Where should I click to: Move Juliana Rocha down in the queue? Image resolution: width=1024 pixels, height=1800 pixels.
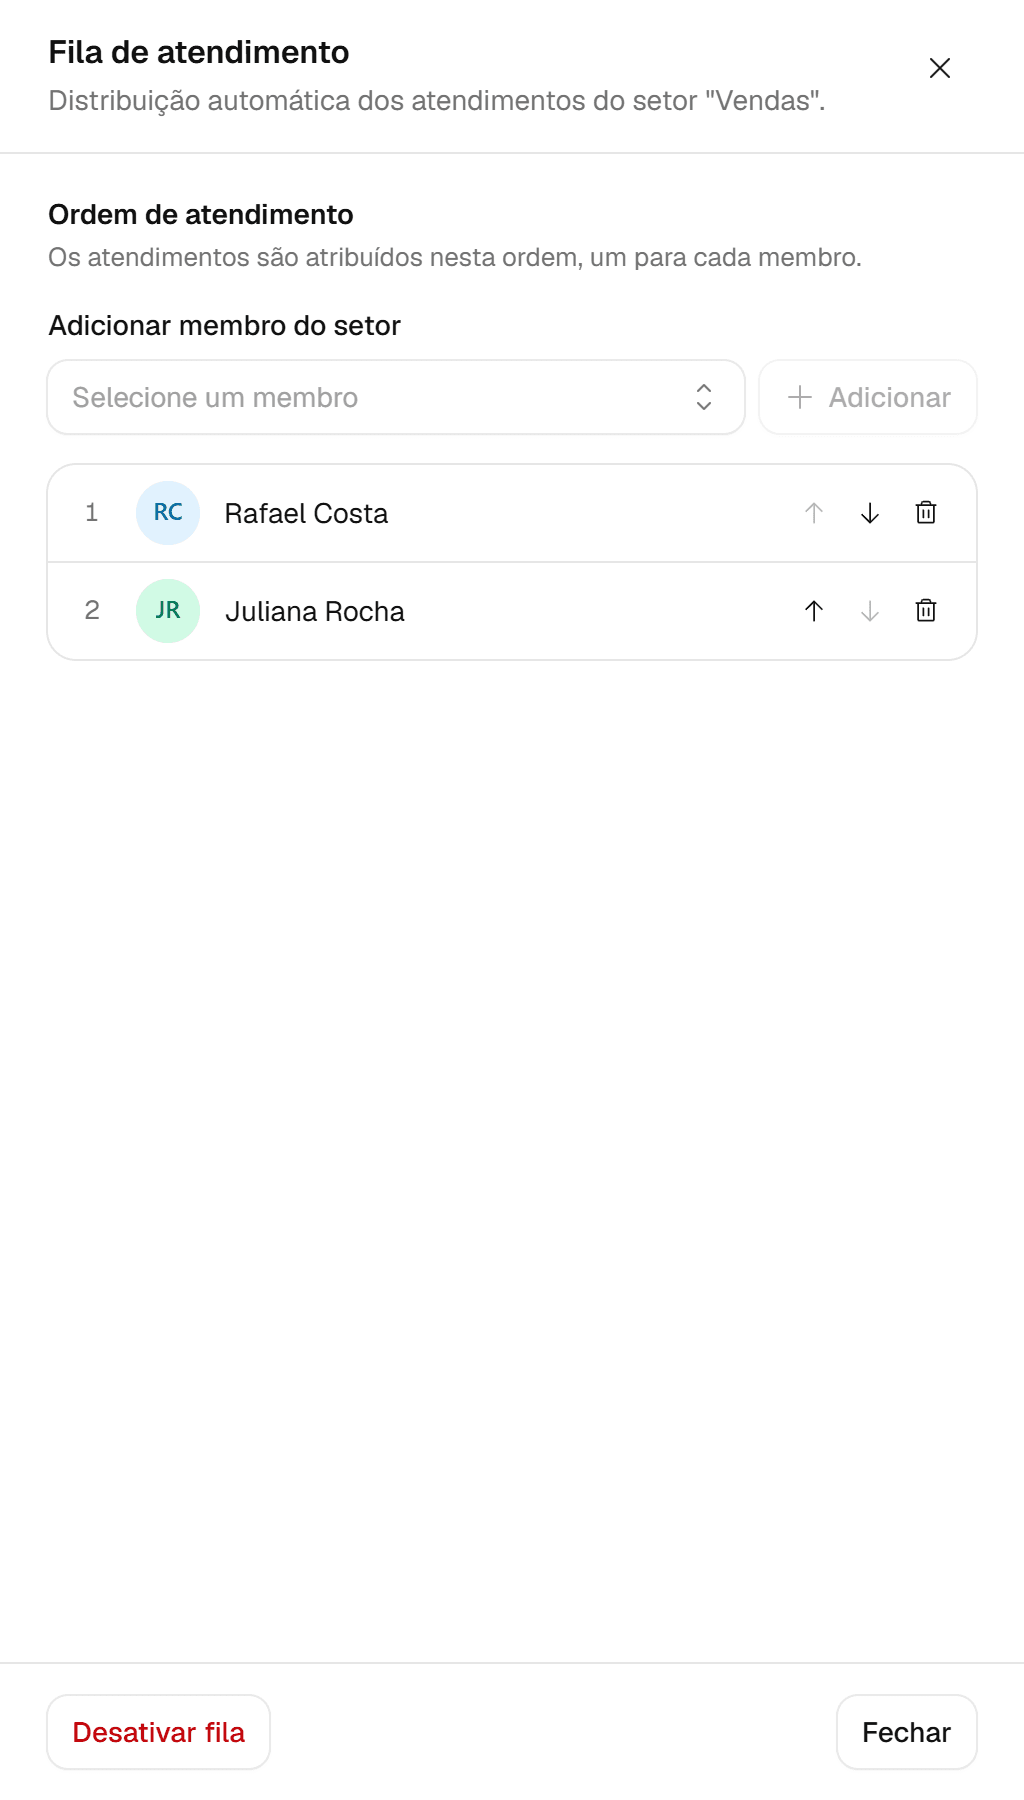tap(870, 611)
